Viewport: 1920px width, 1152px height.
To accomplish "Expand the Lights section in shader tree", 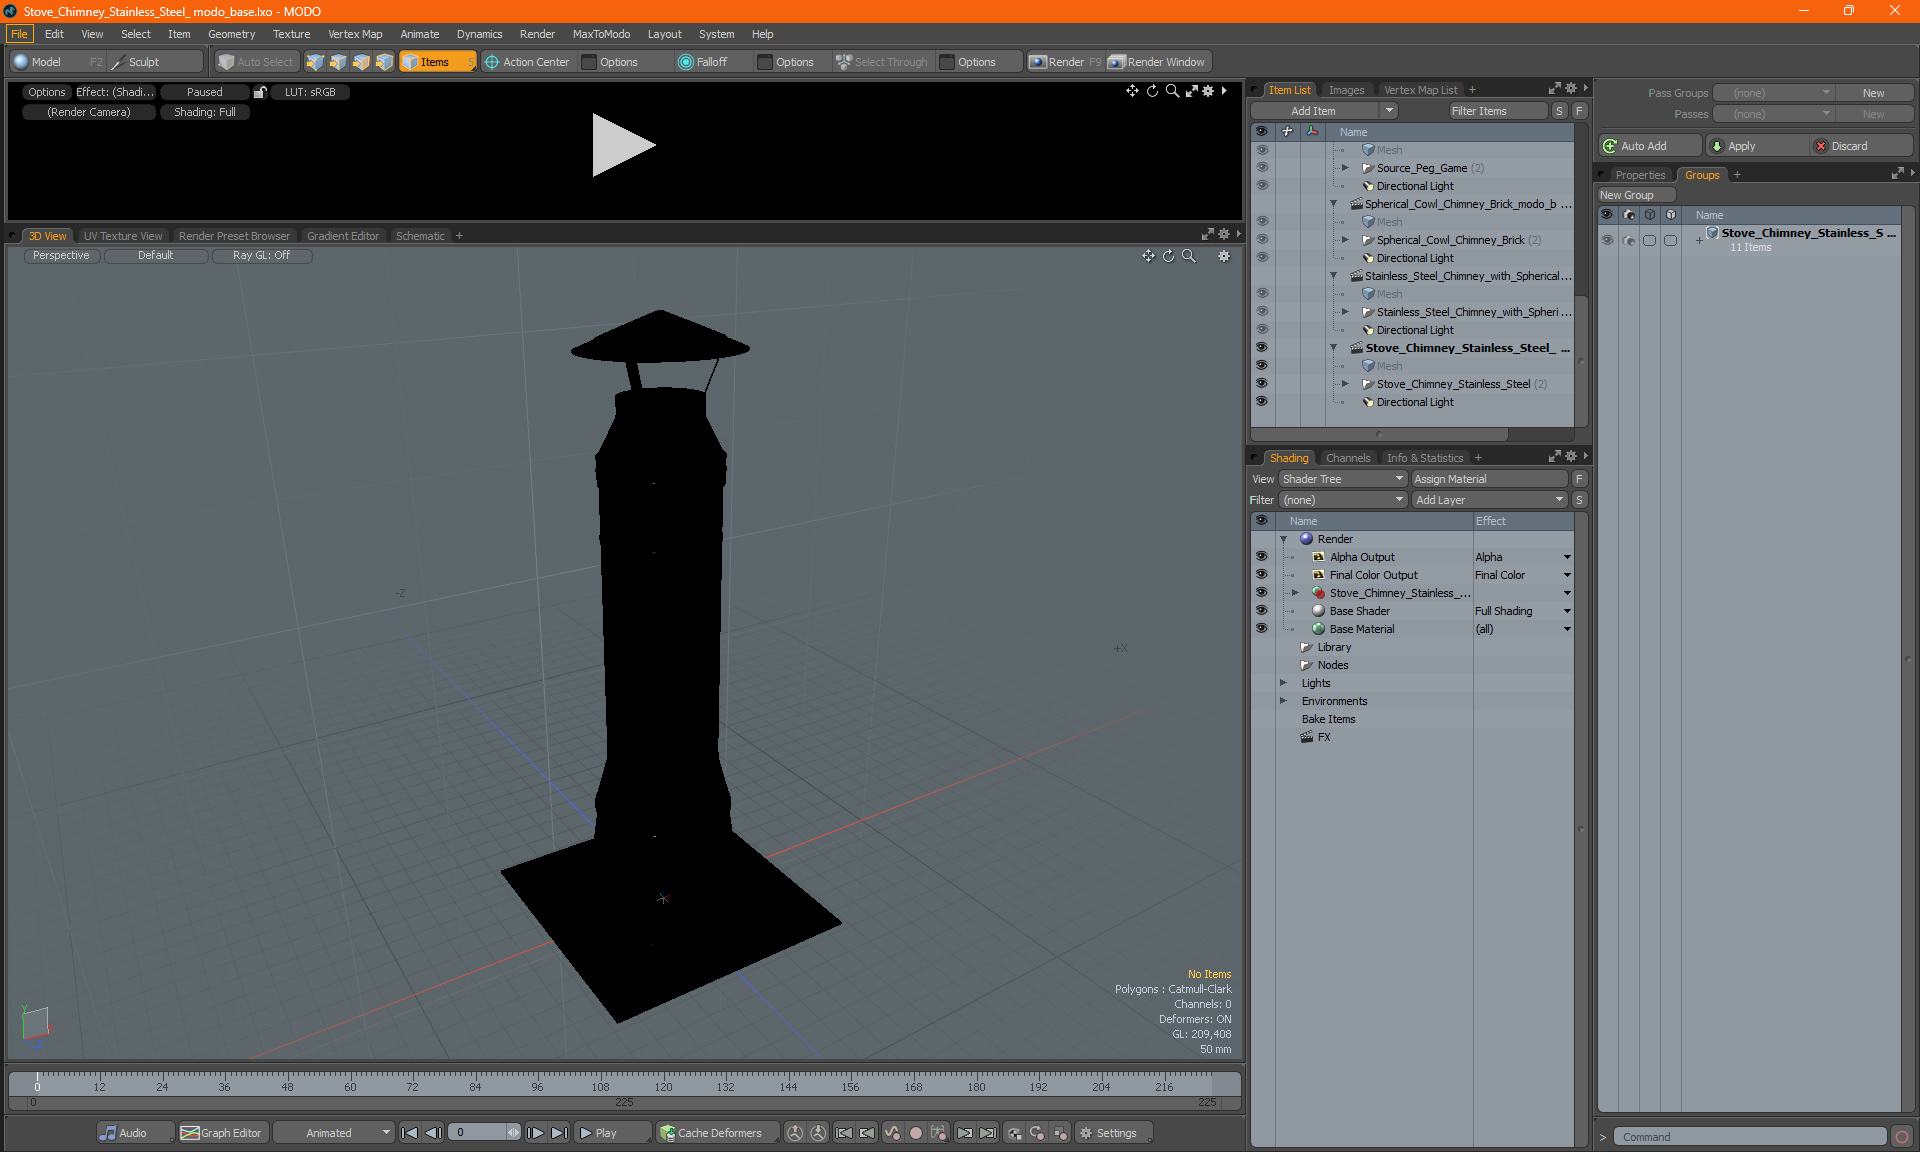I will tap(1282, 682).
